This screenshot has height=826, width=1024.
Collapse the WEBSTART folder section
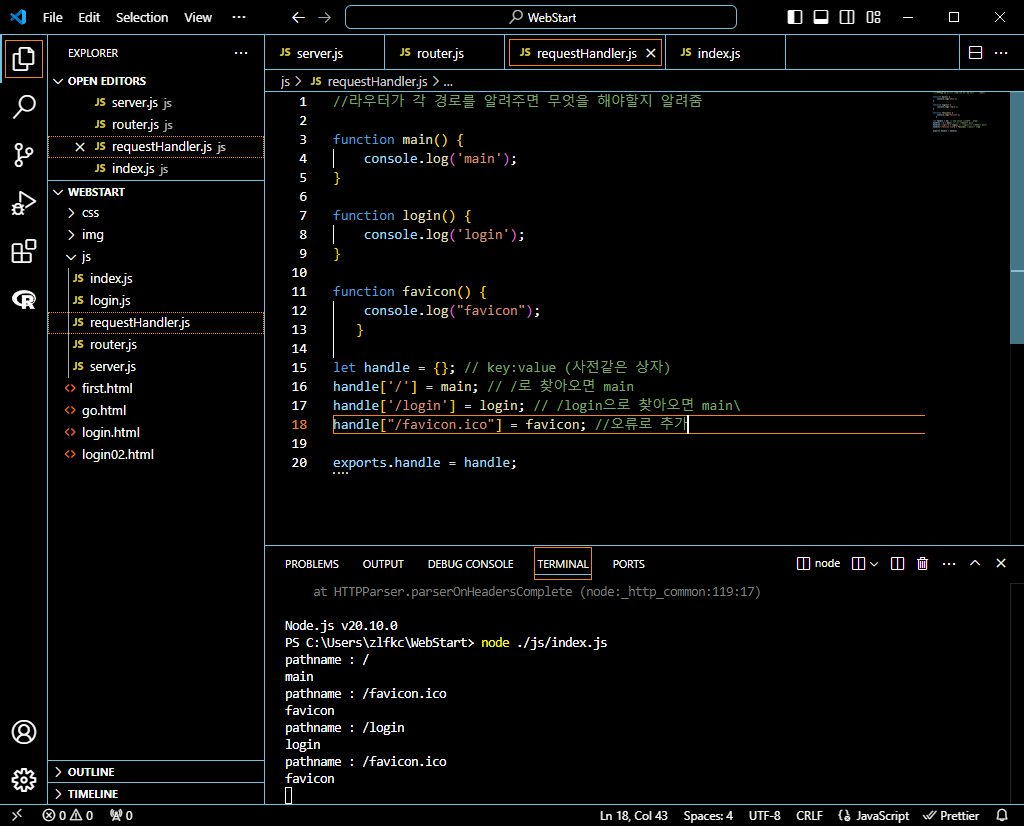pyautogui.click(x=156, y=192)
